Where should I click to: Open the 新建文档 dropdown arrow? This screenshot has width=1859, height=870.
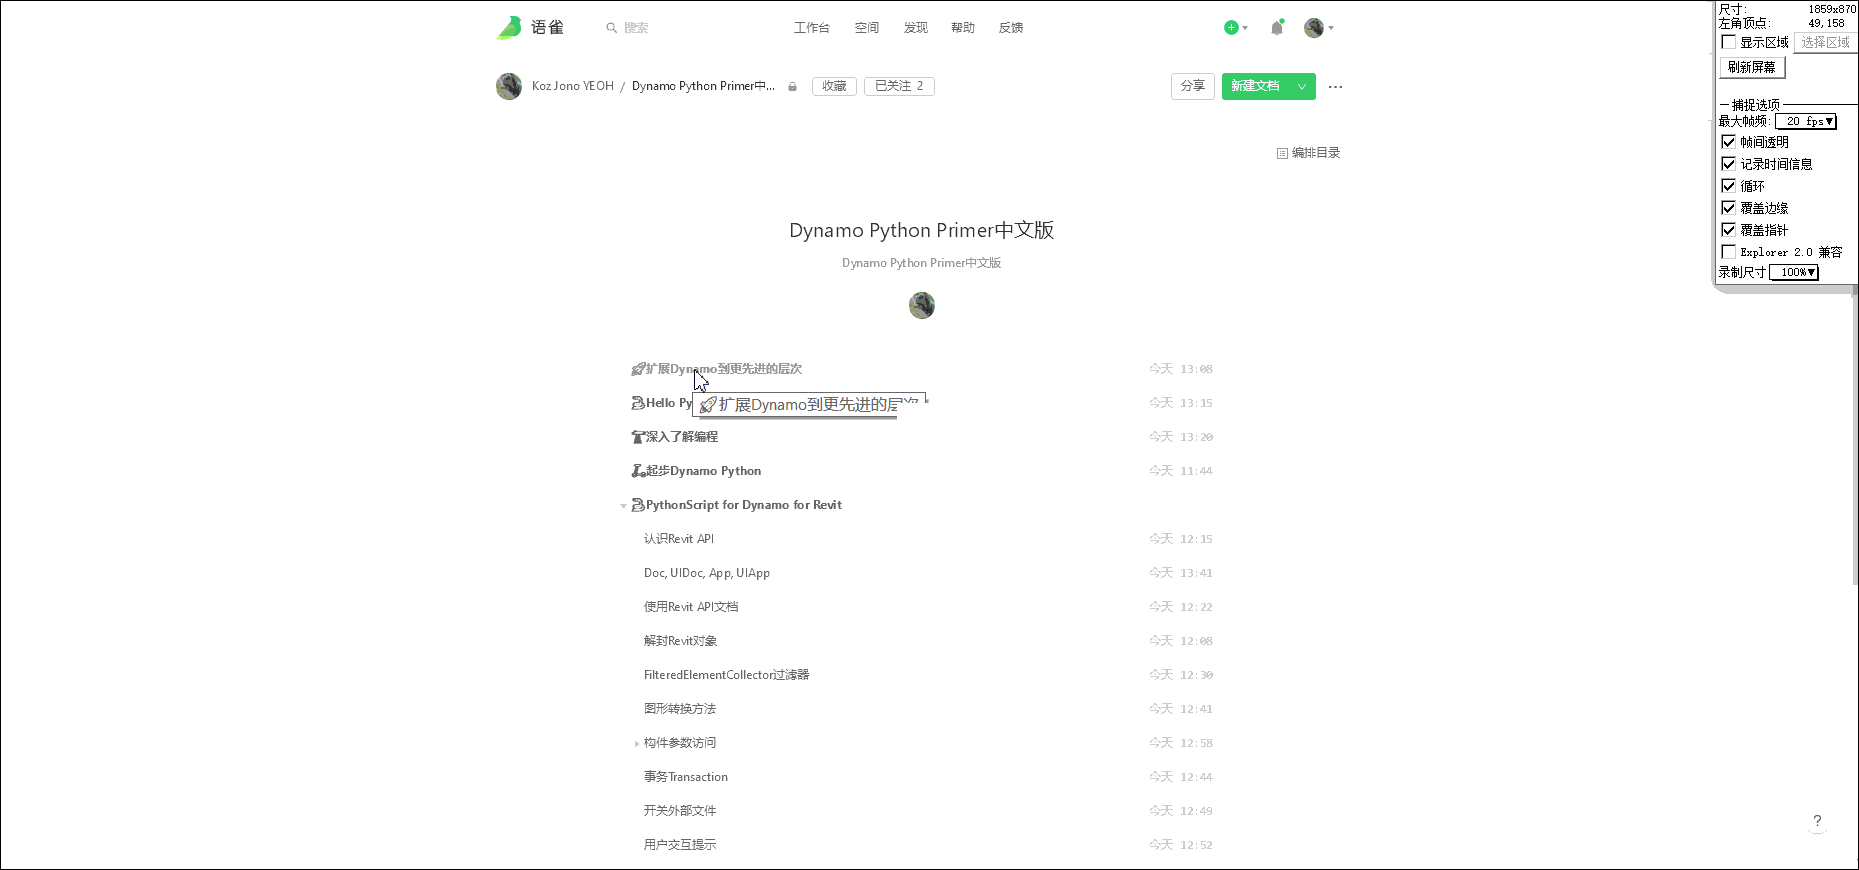coord(1302,87)
